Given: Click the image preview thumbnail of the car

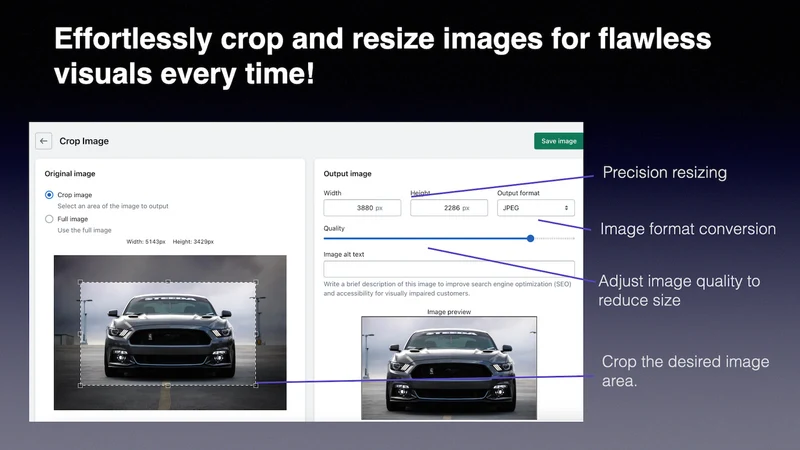Looking at the screenshot, I should (449, 368).
